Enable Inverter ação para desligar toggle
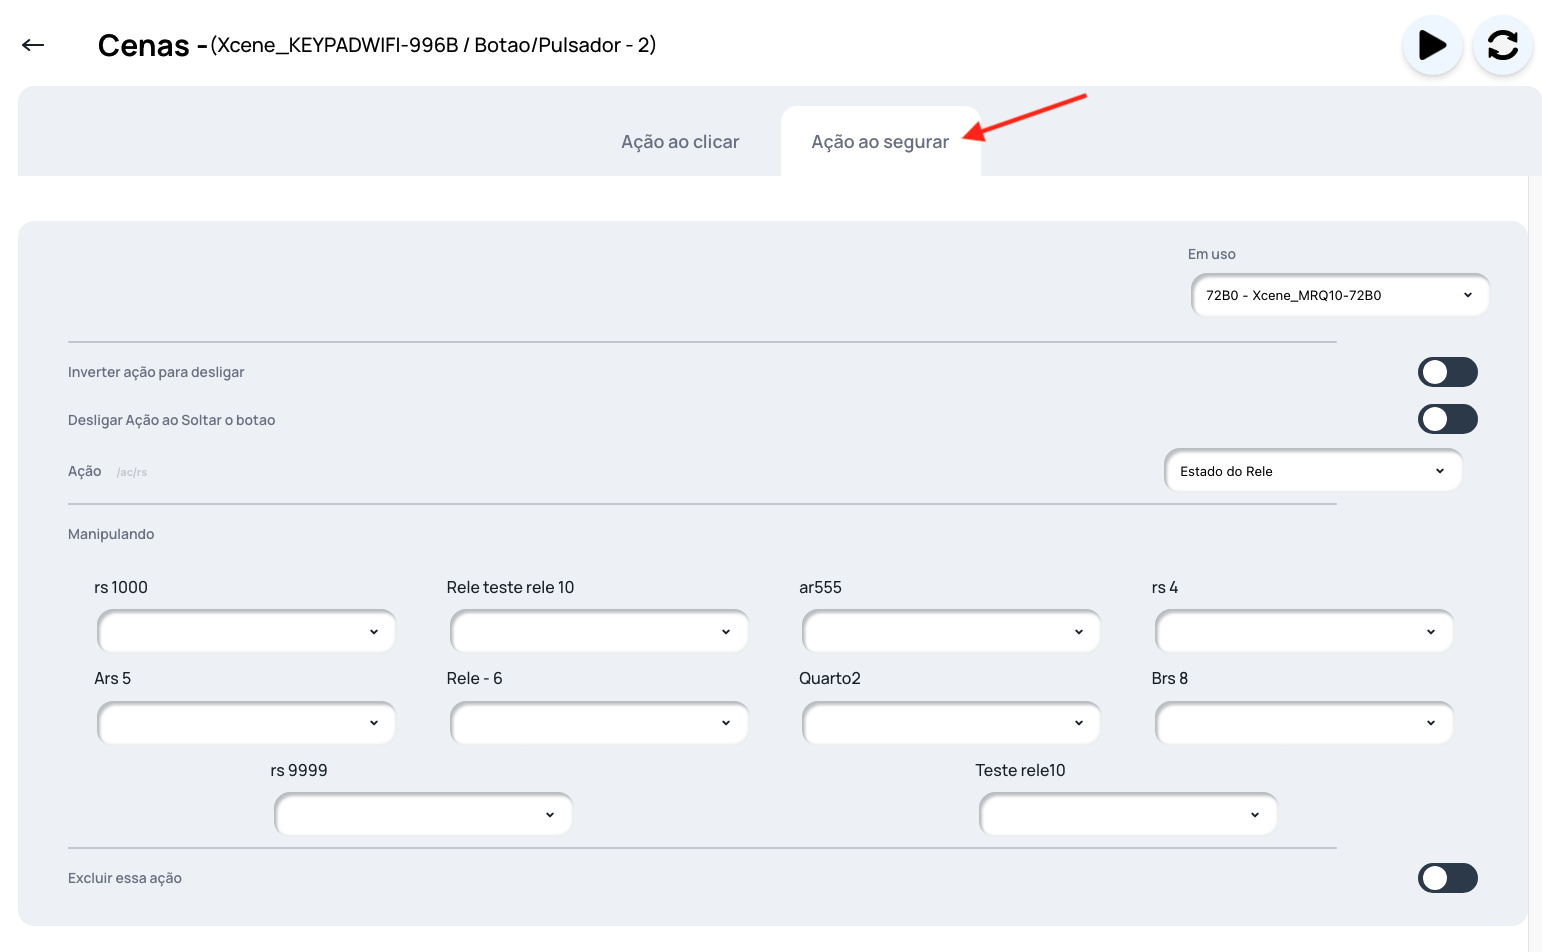The image size is (1542, 952). 1447,372
